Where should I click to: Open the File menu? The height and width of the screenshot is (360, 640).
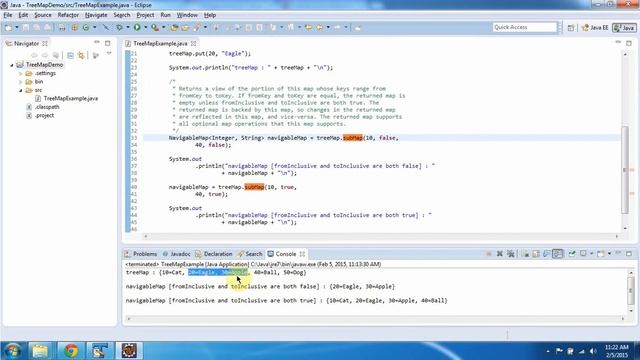[8, 15]
